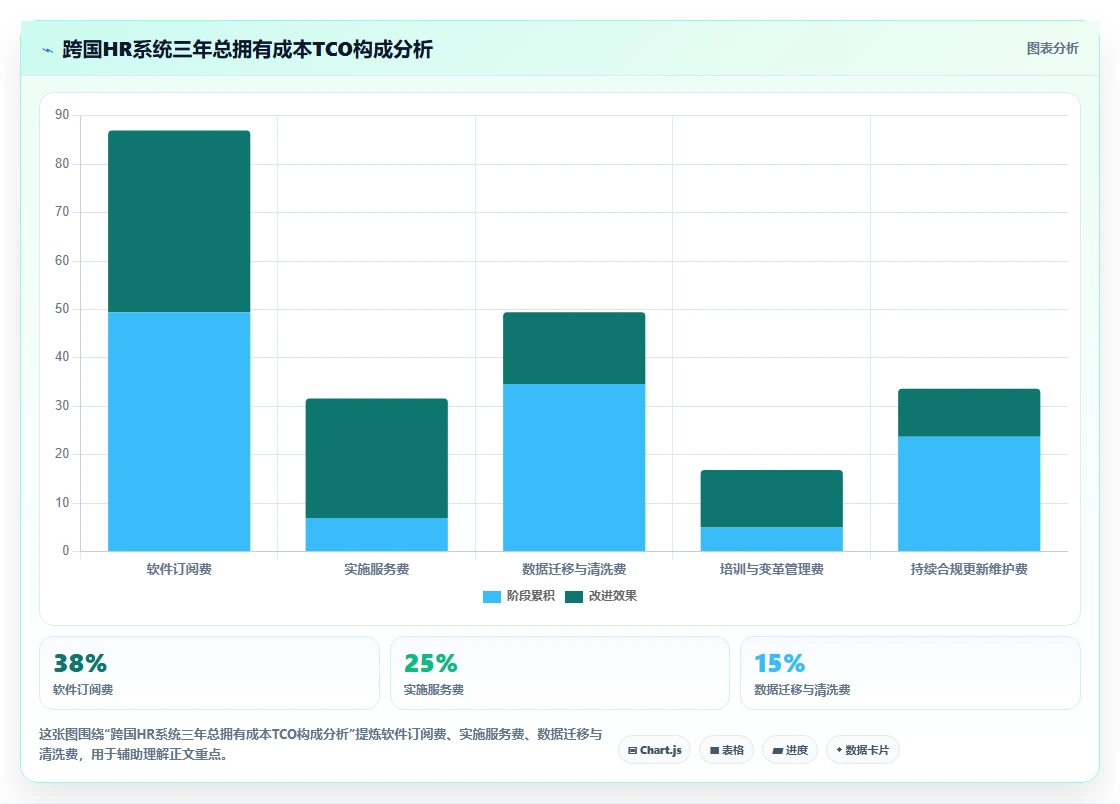Click the 25% 实施服务费 stat card
Viewport: 1120px width, 804px height.
(560, 673)
